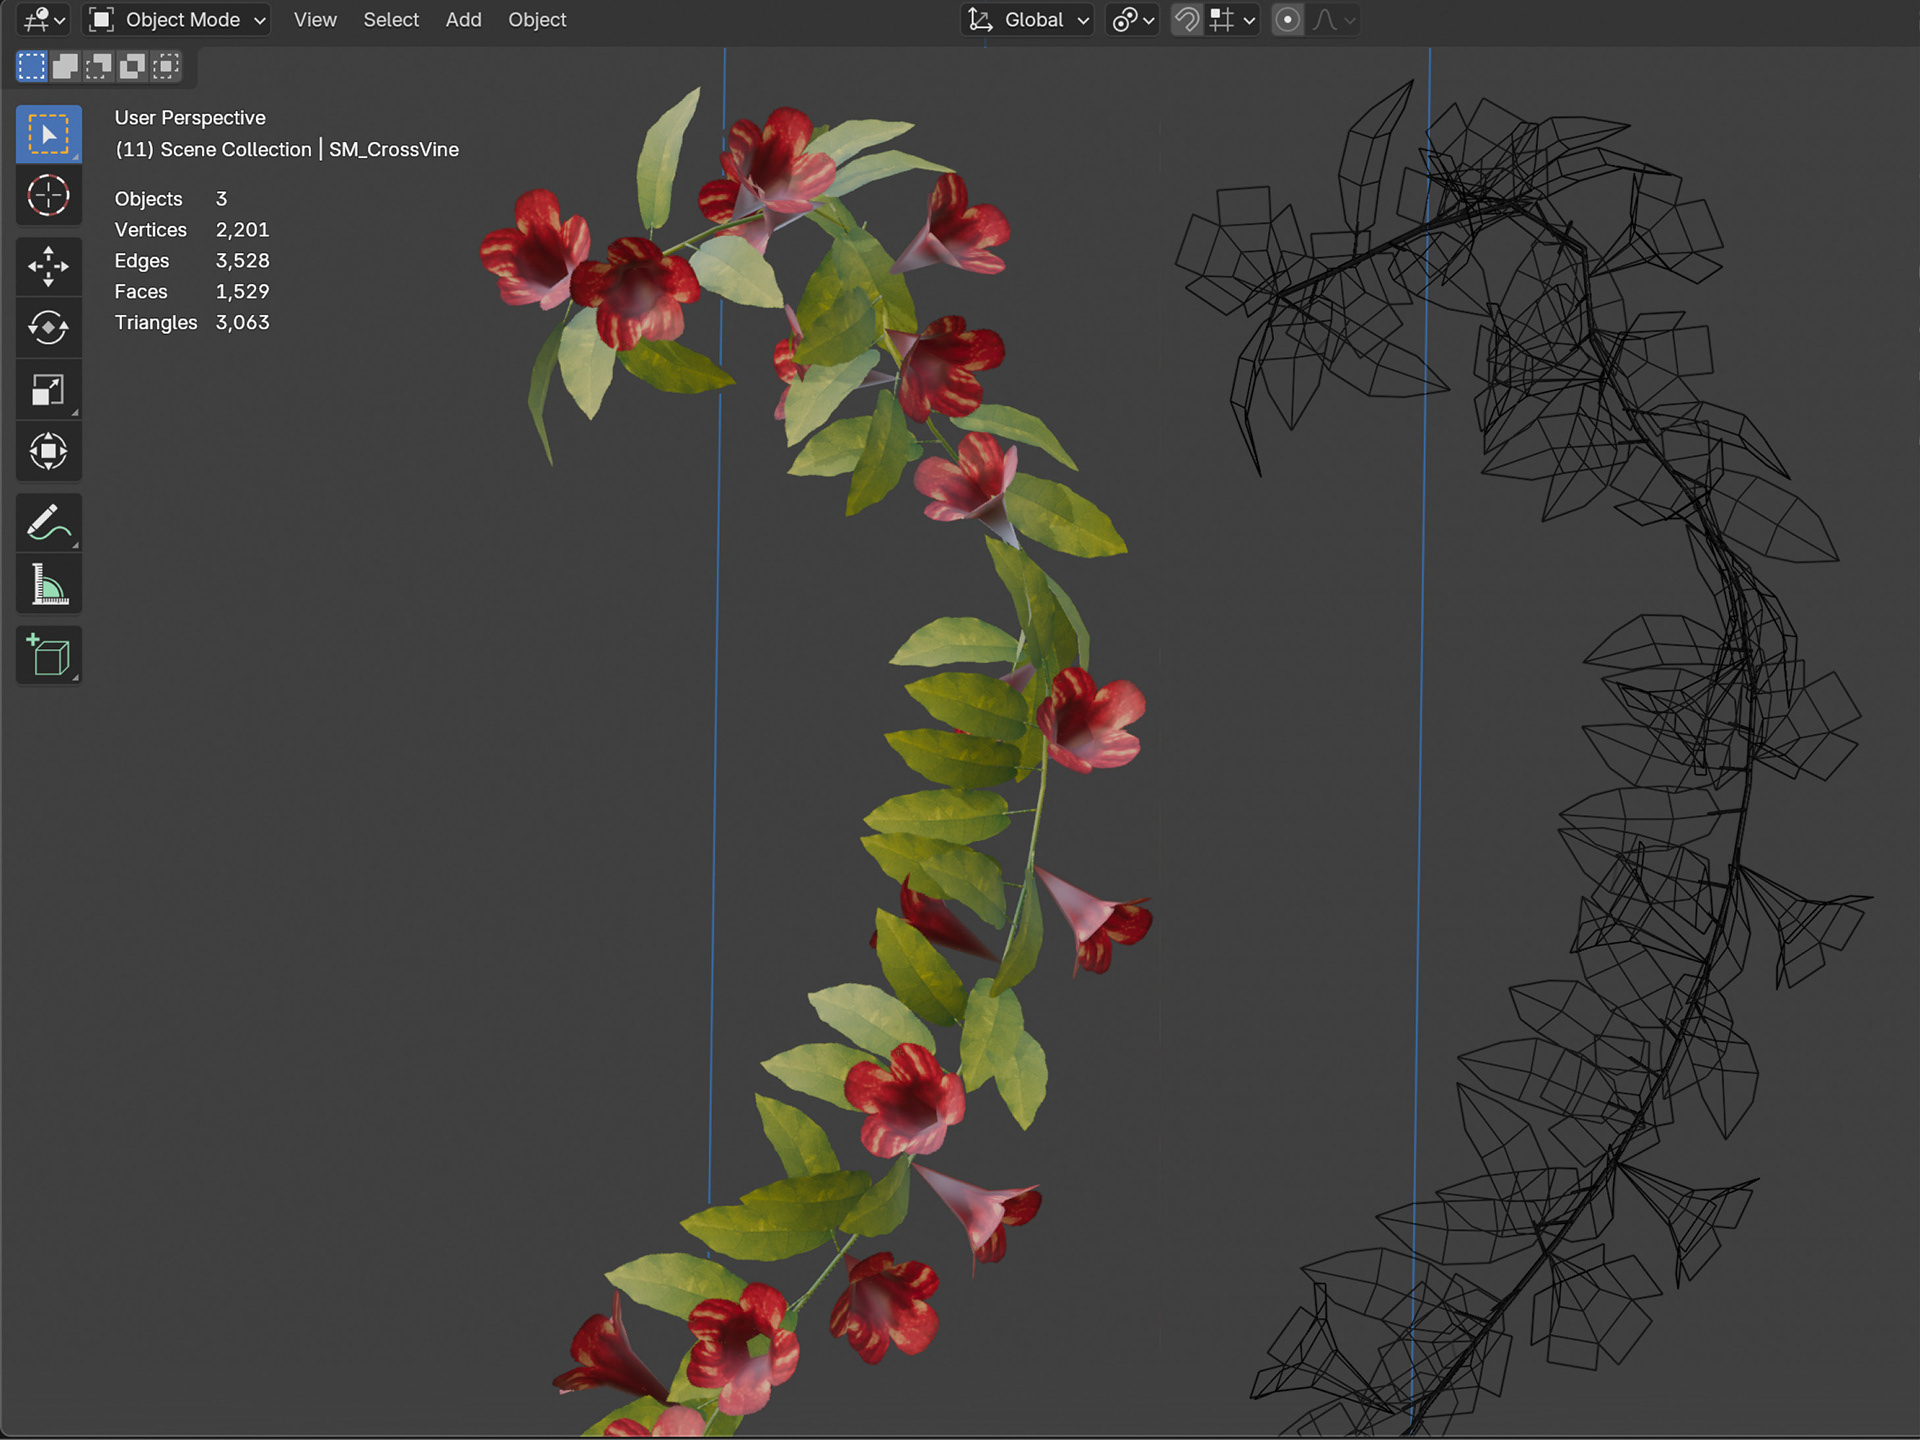Open the Object menu
The height and width of the screenshot is (1440, 1920).
pyautogui.click(x=537, y=20)
